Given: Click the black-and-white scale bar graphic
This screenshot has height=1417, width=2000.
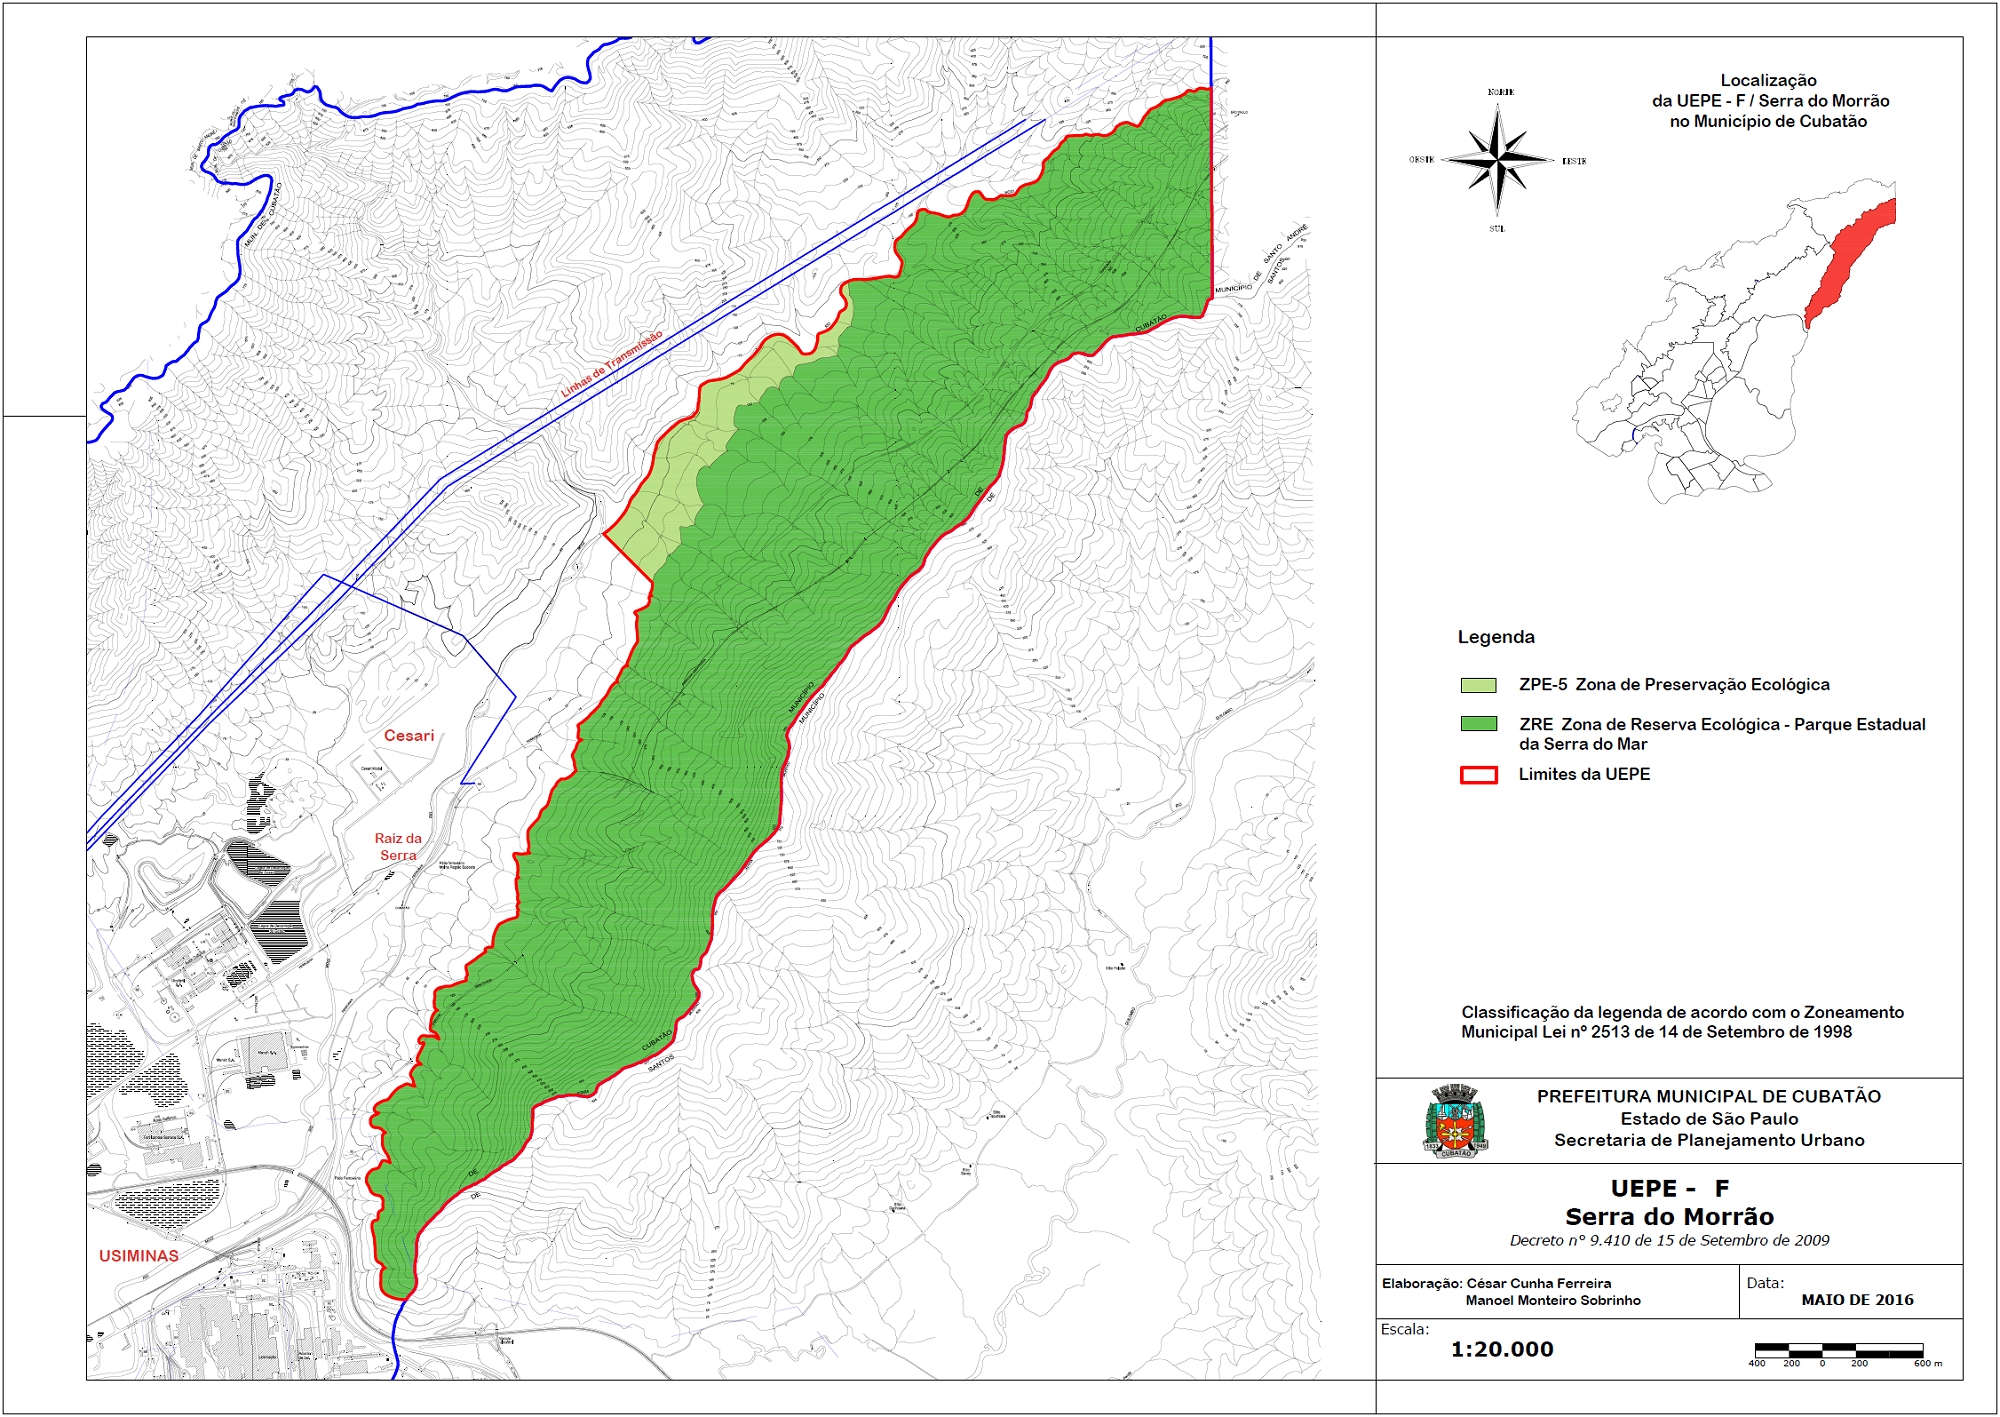Looking at the screenshot, I should pyautogui.click(x=1838, y=1349).
